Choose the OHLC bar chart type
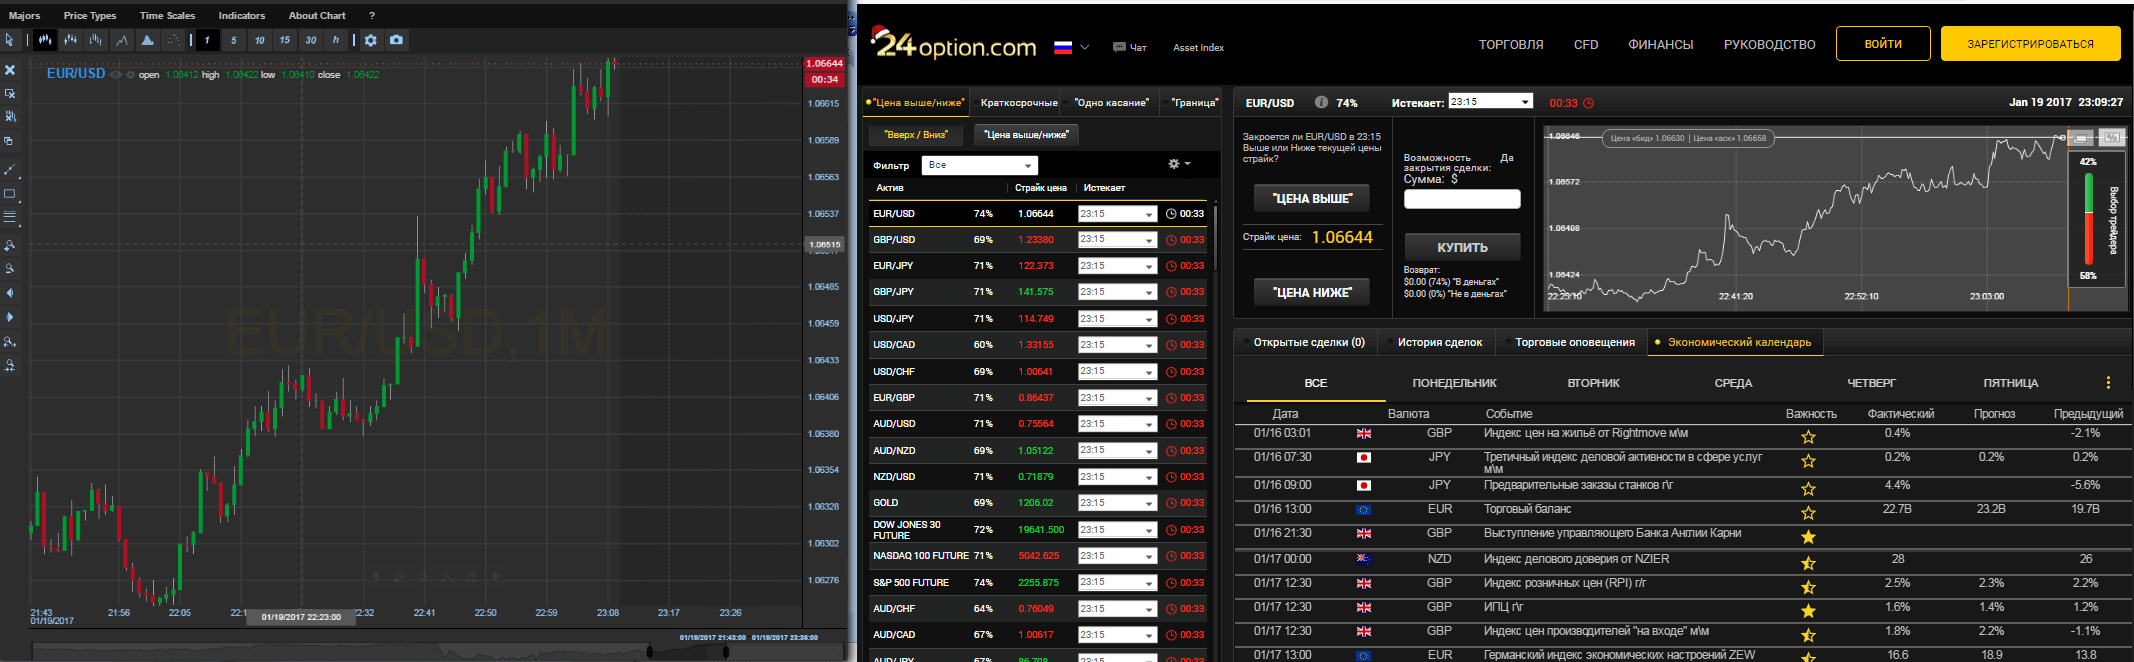Viewport: 2134px width, 662px height. (95, 40)
